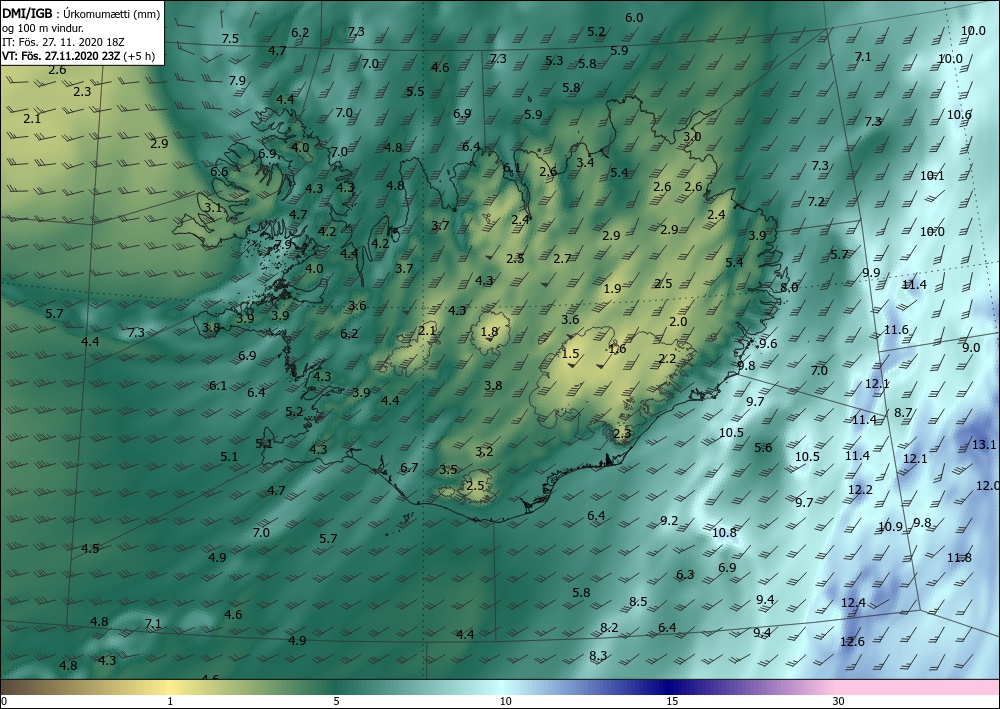The image size is (1000, 709).
Task: Select the 5.3 map value
Action: pyautogui.click(x=554, y=61)
